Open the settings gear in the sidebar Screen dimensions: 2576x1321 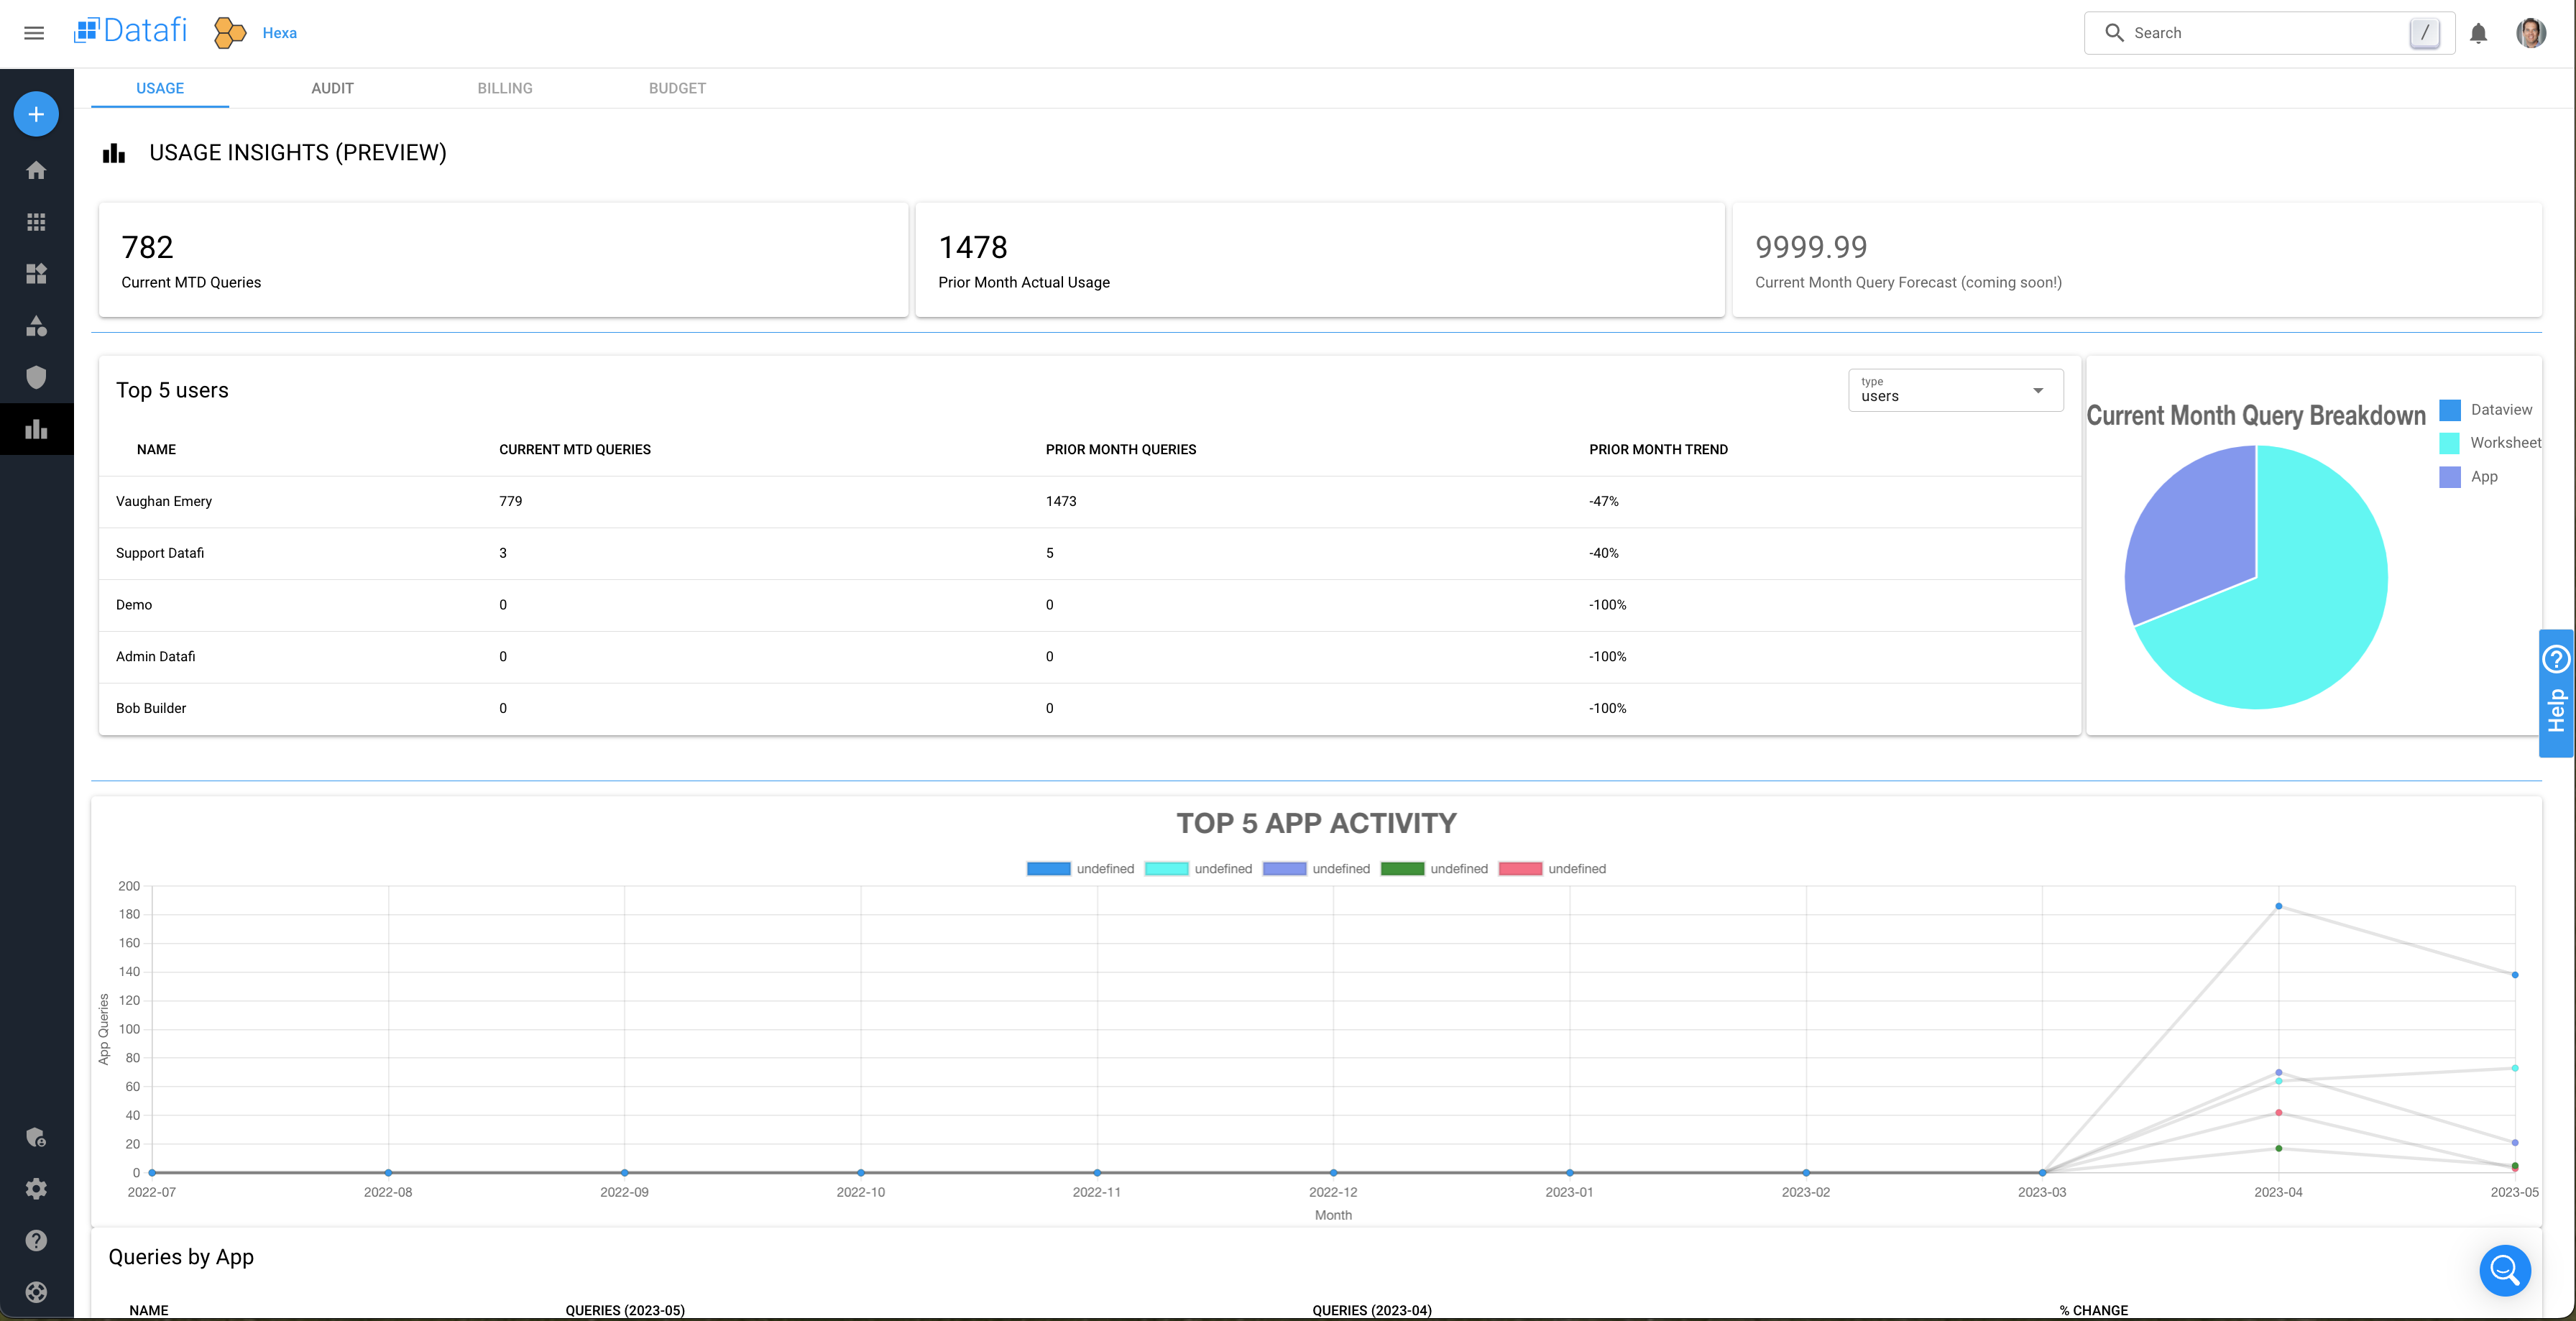36,1189
